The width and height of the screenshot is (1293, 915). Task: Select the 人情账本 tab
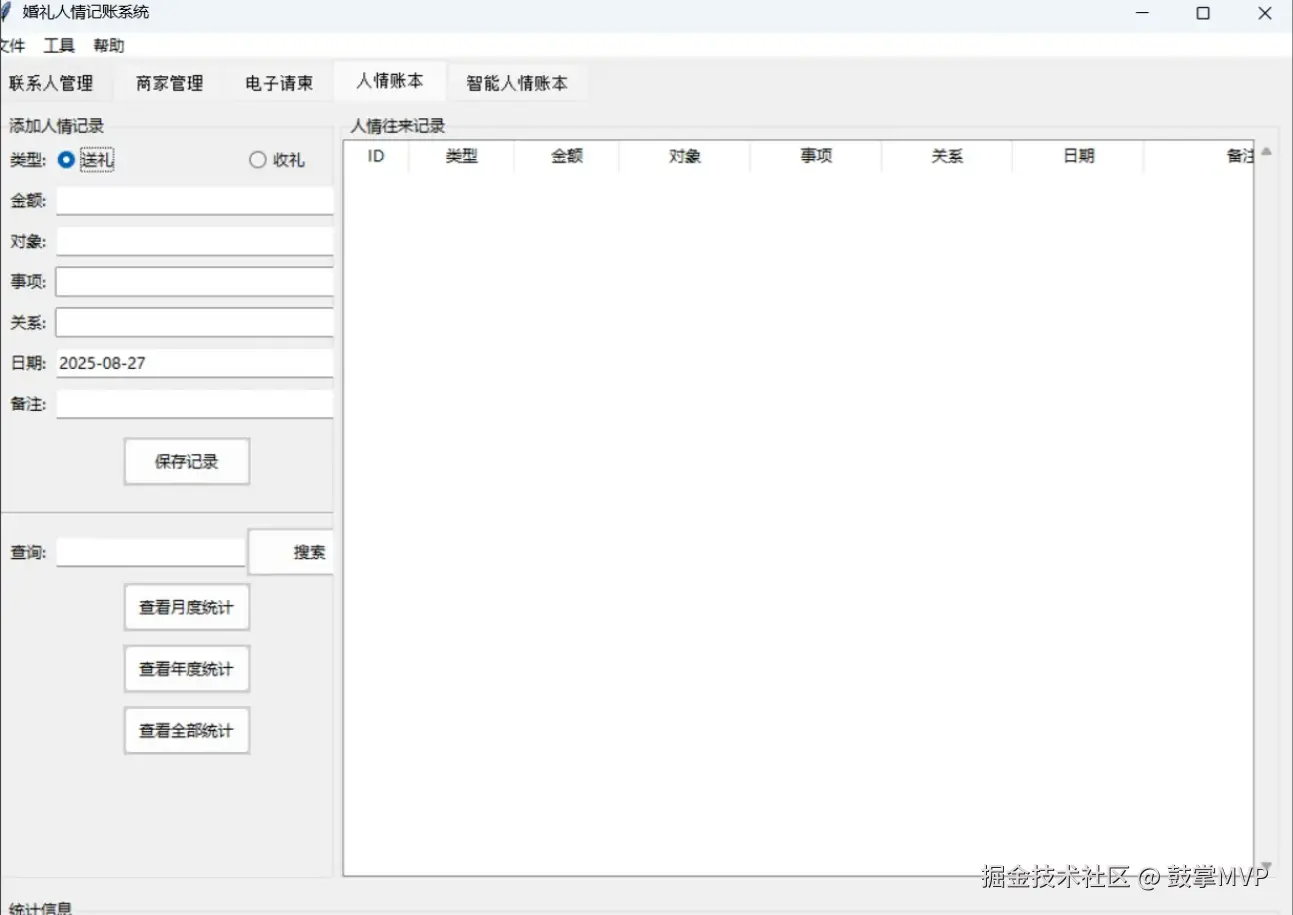tap(390, 82)
